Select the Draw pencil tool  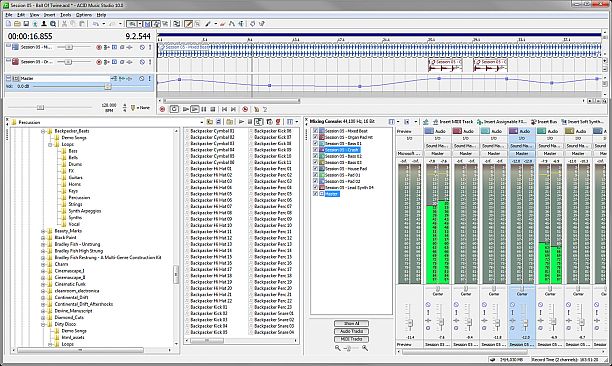(189, 24)
